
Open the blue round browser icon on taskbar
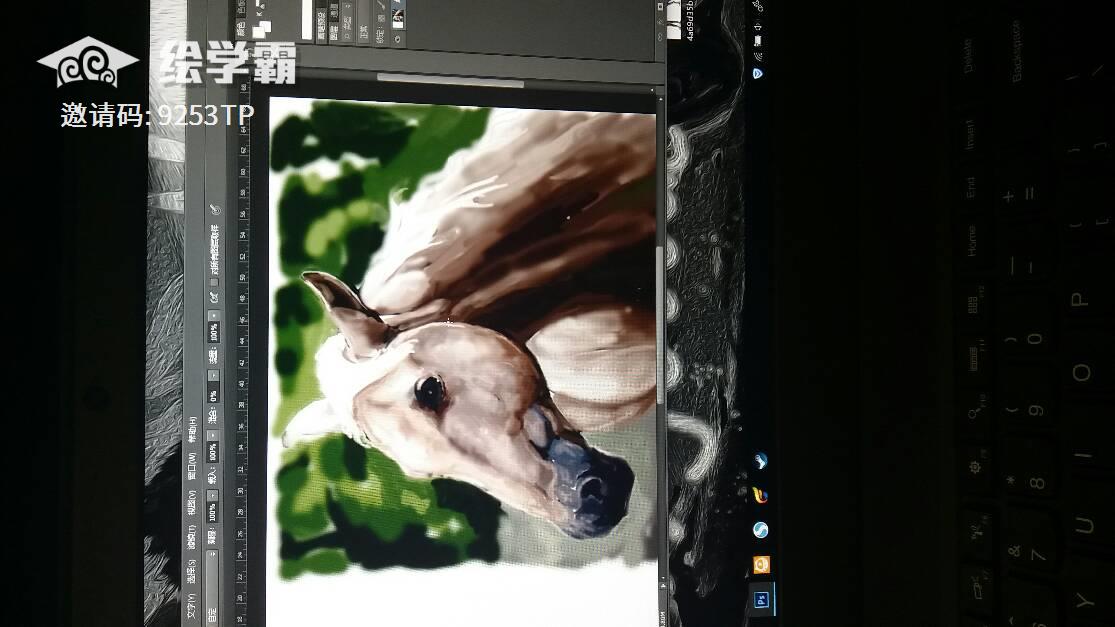760,530
